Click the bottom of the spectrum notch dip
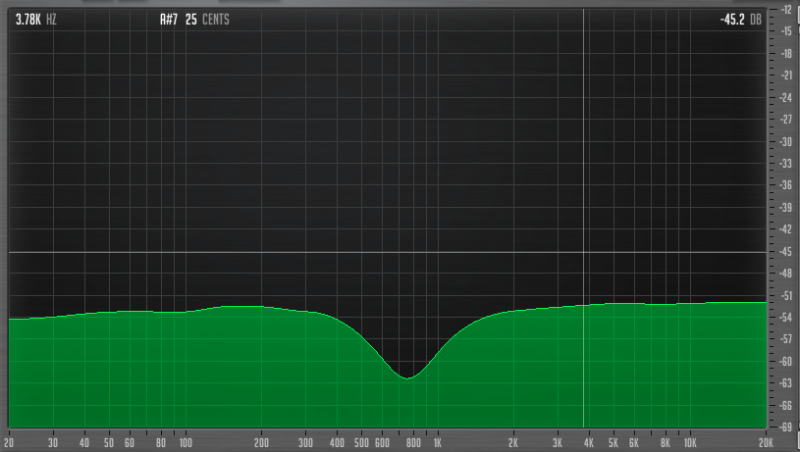This screenshot has height=452, width=800. (x=407, y=378)
